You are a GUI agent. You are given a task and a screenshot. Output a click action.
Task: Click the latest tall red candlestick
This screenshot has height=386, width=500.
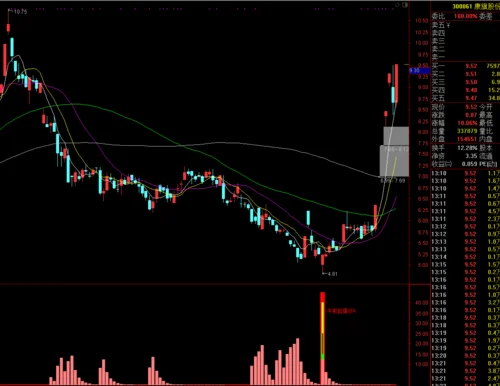[x=396, y=83]
